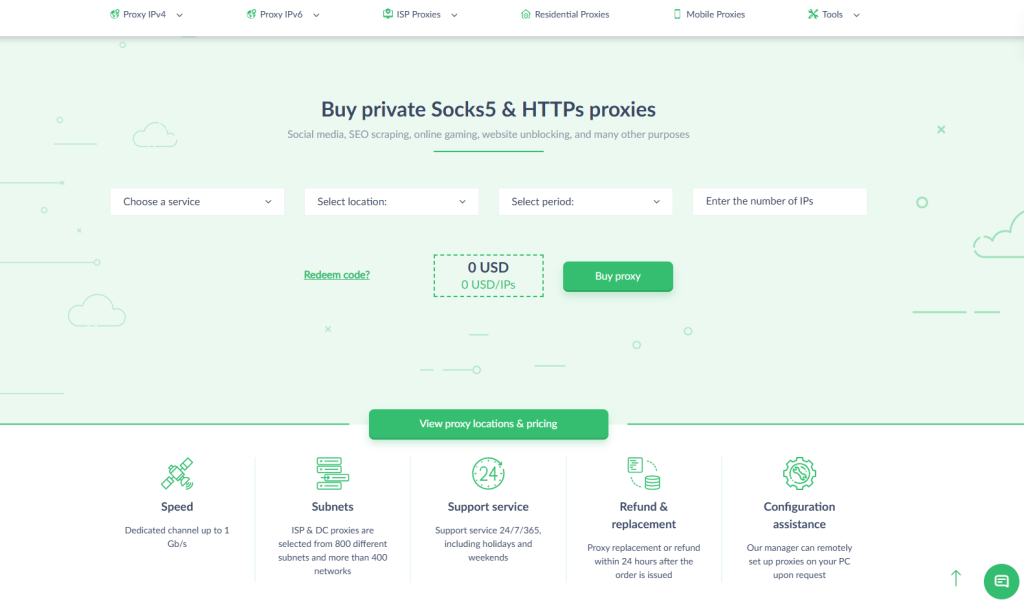Open the Choose a service dropdown
The height and width of the screenshot is (602, 1024).
(x=197, y=202)
